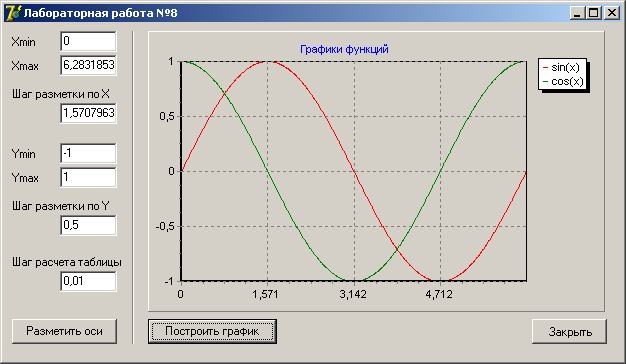Screen dimensions: 626x364
Task: Click the Ymax label
Action: click(x=25, y=178)
